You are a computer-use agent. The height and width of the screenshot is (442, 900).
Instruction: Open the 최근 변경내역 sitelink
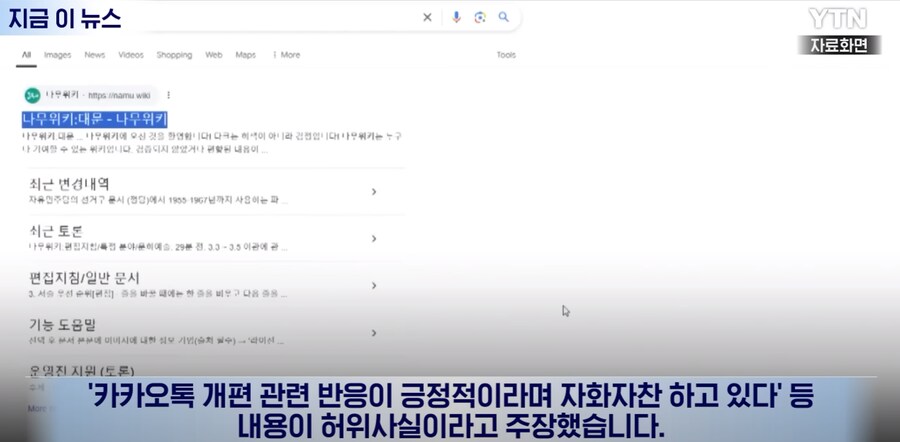tap(69, 183)
